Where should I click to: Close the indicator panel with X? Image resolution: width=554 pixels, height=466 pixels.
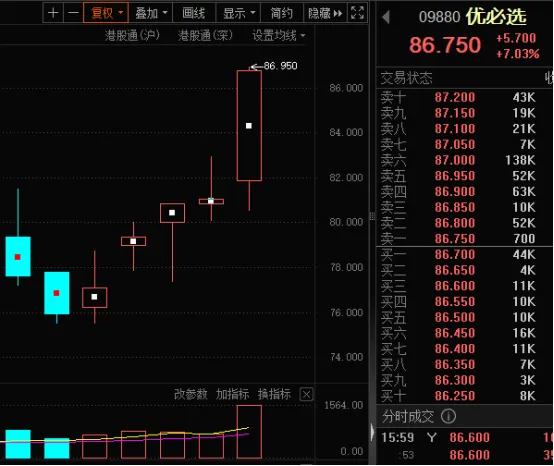click(306, 395)
